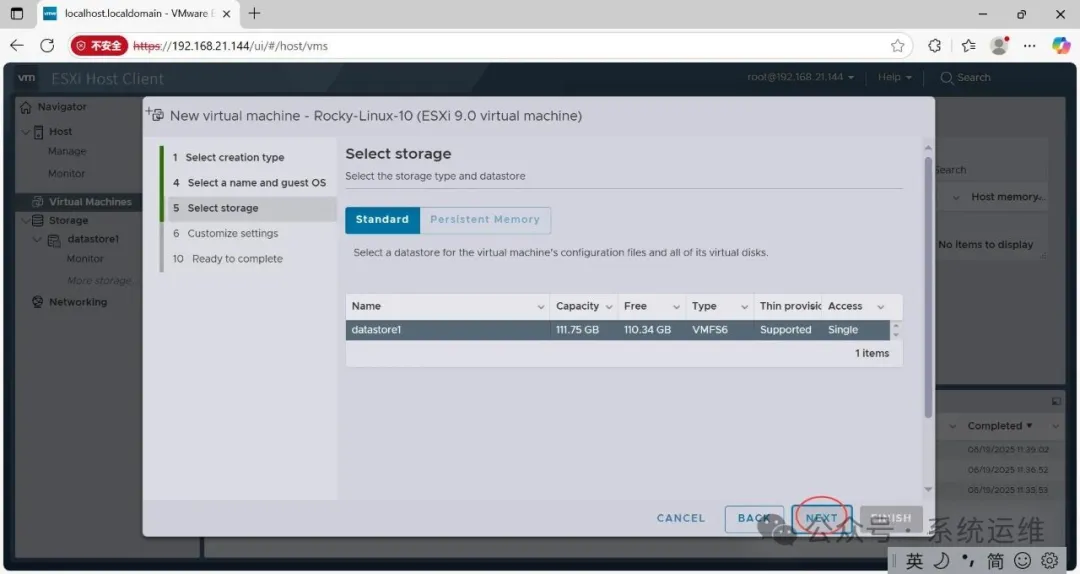Click the BACK button
This screenshot has width=1080, height=574.
(x=754, y=518)
